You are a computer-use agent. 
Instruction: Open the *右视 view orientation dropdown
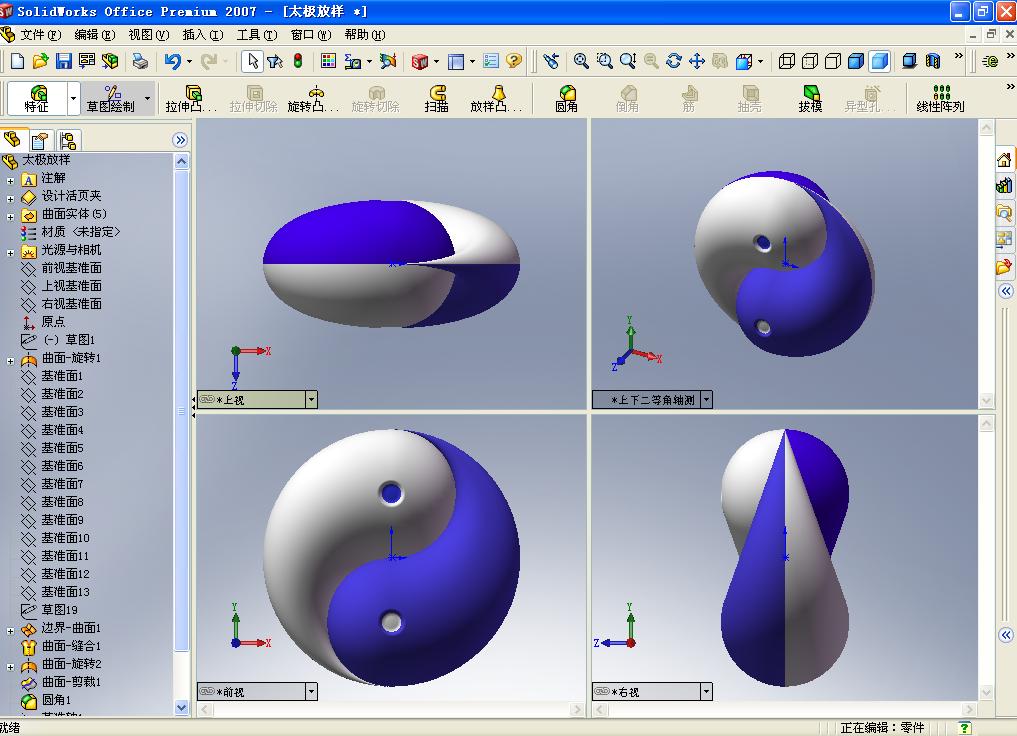(706, 691)
